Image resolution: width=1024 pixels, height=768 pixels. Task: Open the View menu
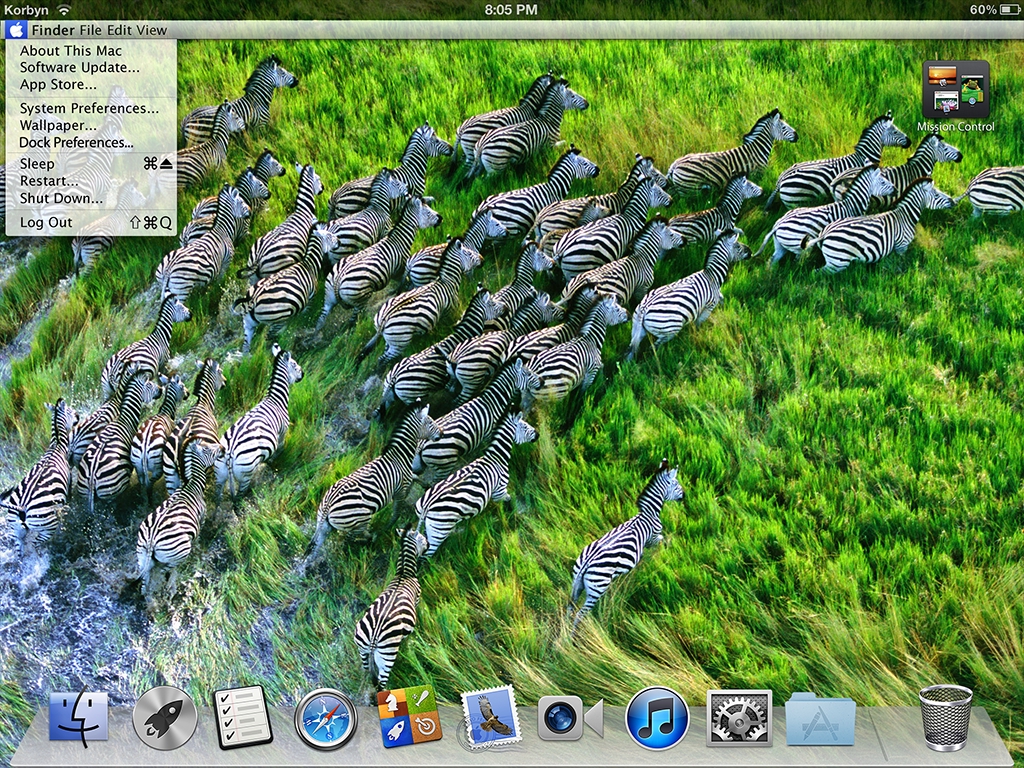(x=151, y=30)
